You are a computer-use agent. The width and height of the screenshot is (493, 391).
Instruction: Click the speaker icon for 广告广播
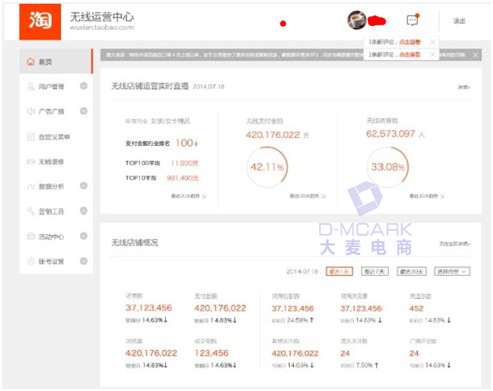coord(31,111)
